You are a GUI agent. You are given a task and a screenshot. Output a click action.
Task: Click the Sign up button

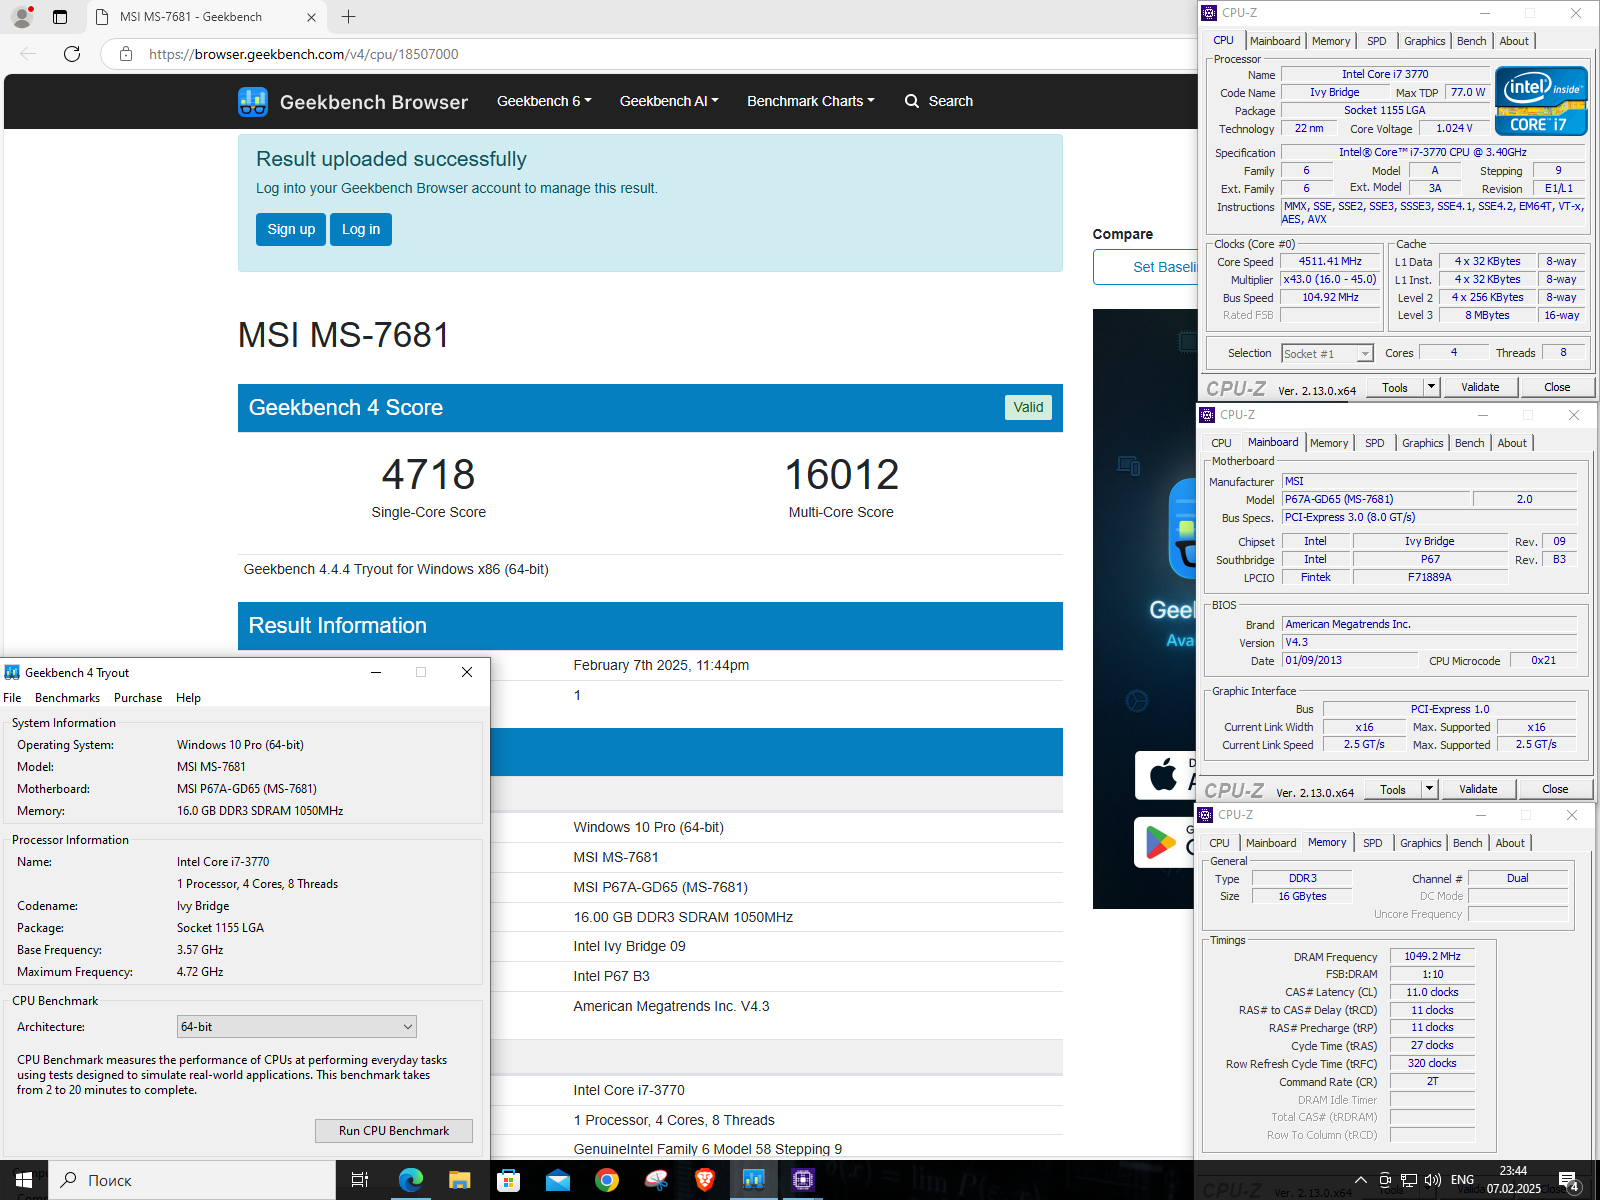[x=291, y=229]
